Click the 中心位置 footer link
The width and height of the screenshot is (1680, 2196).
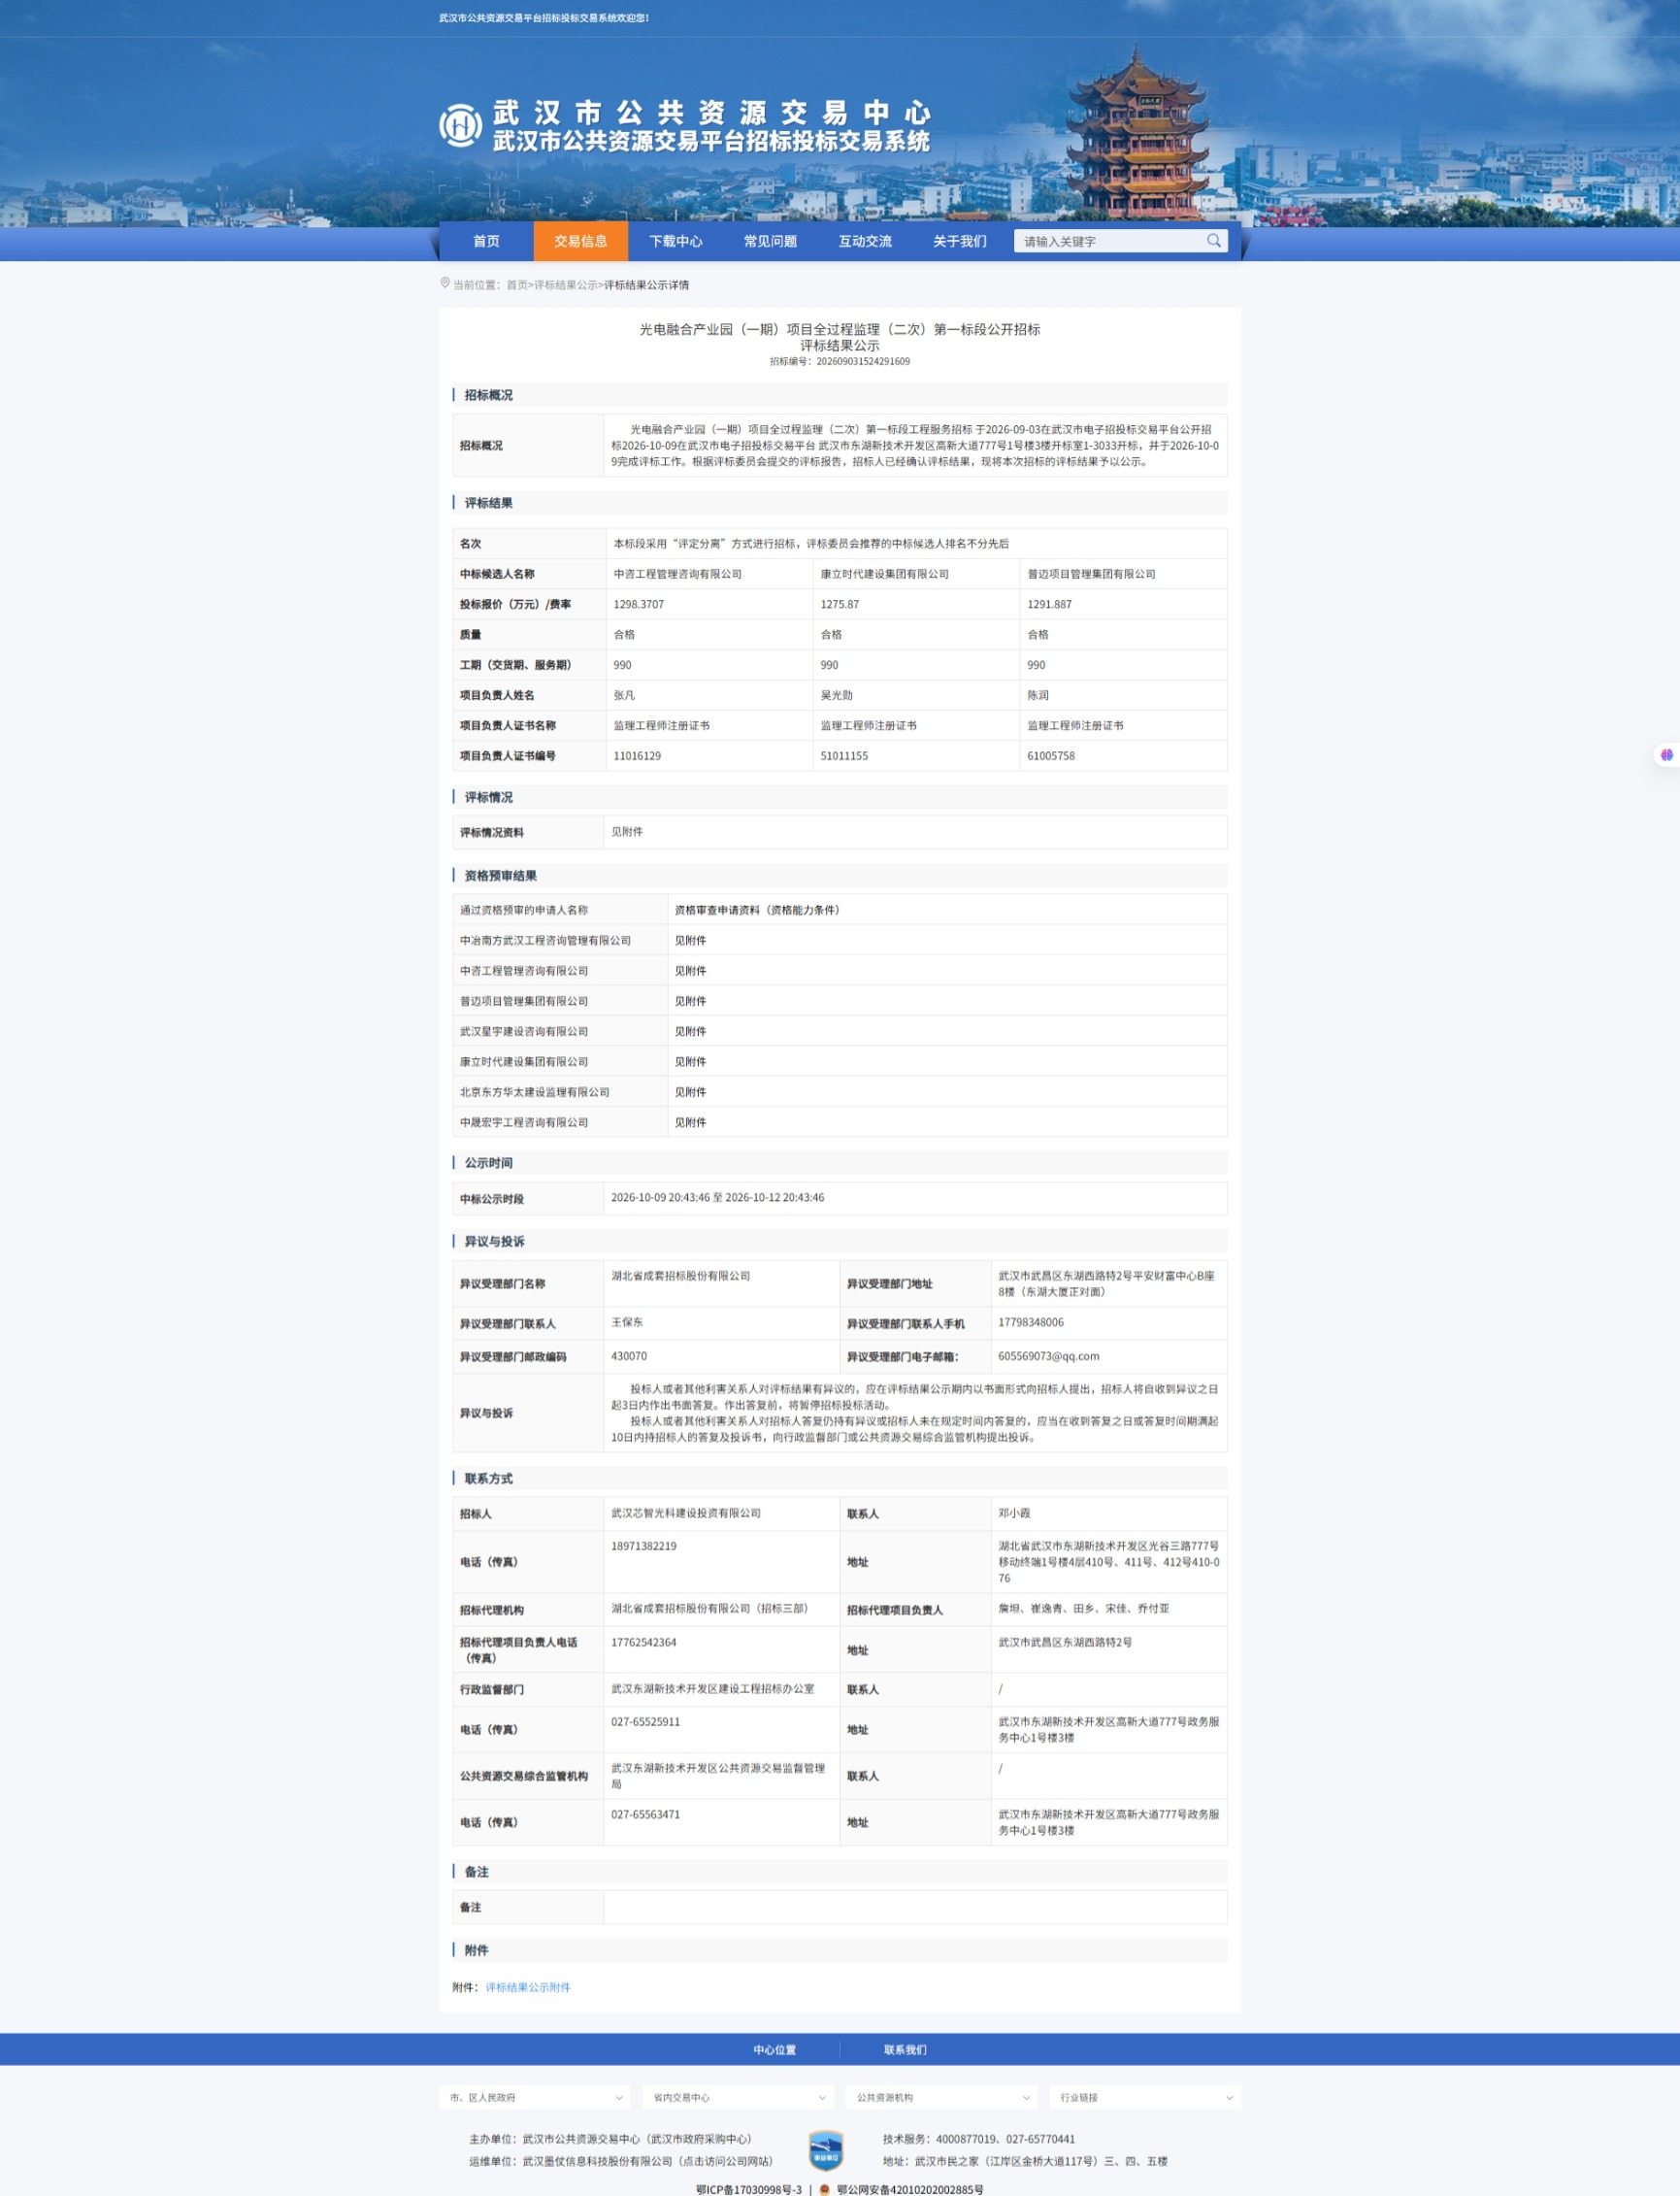775,2049
